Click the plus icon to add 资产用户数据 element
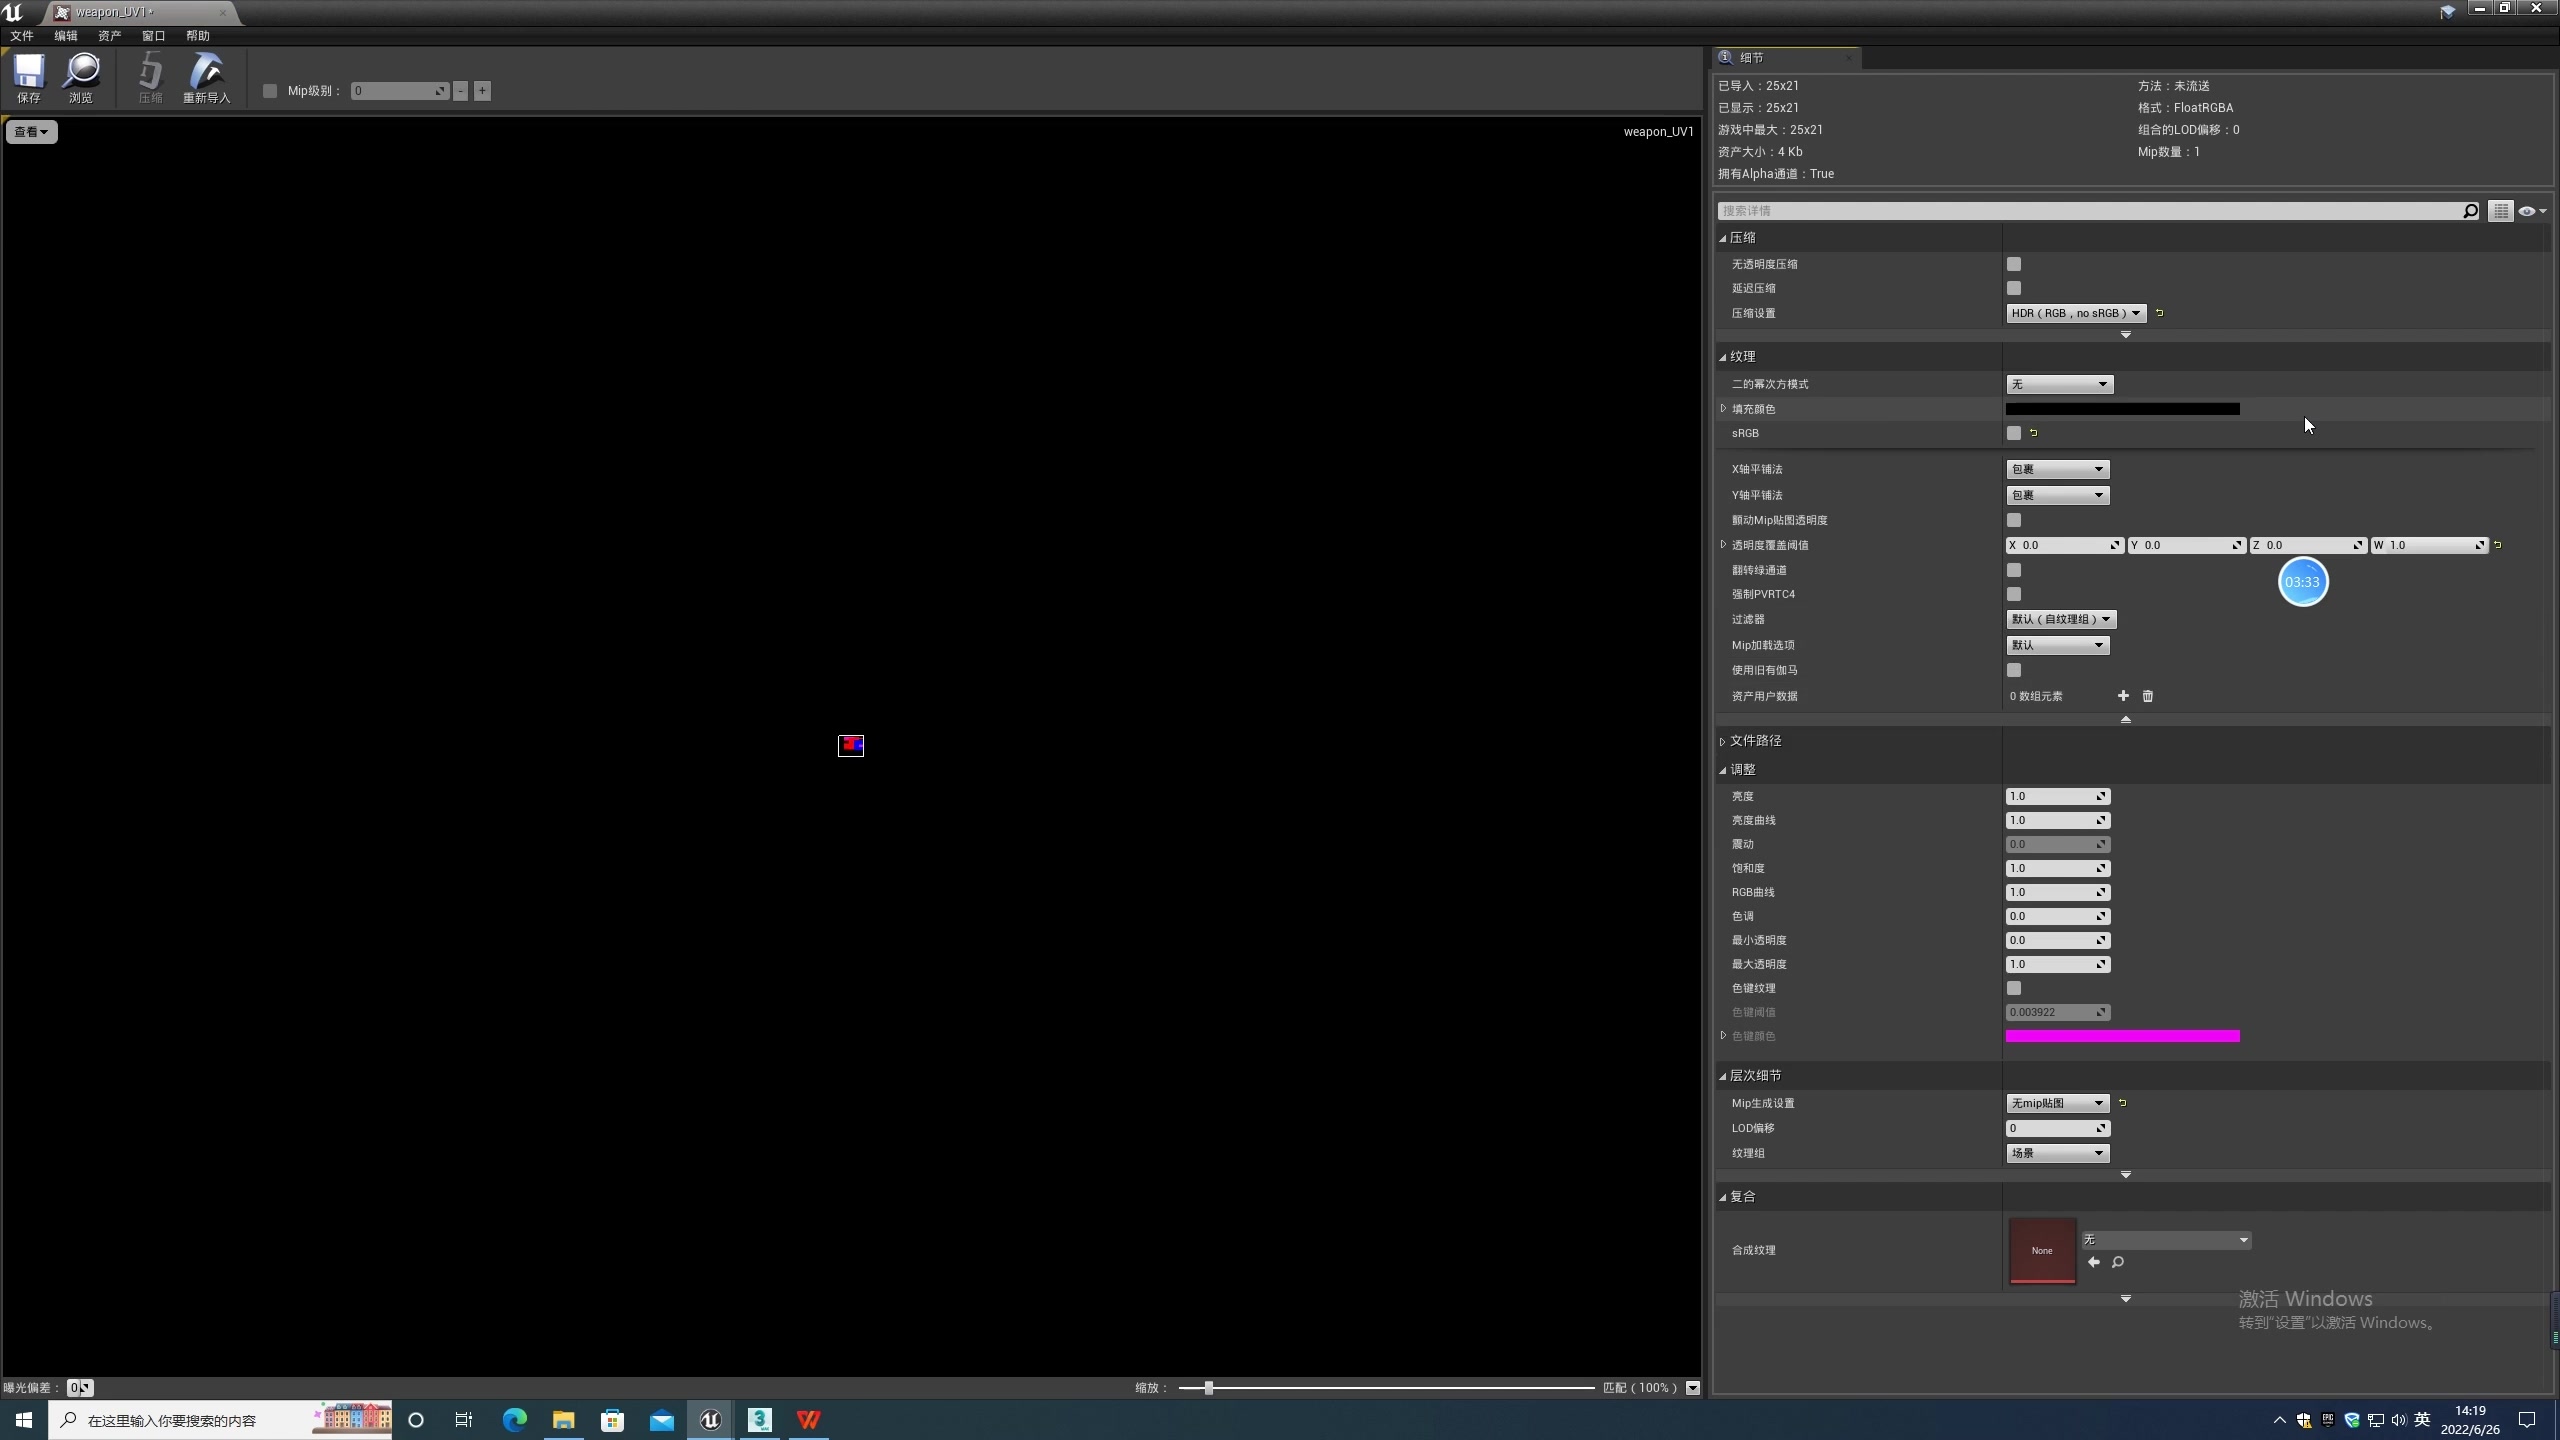The height and width of the screenshot is (1440, 2560). tap(2123, 696)
